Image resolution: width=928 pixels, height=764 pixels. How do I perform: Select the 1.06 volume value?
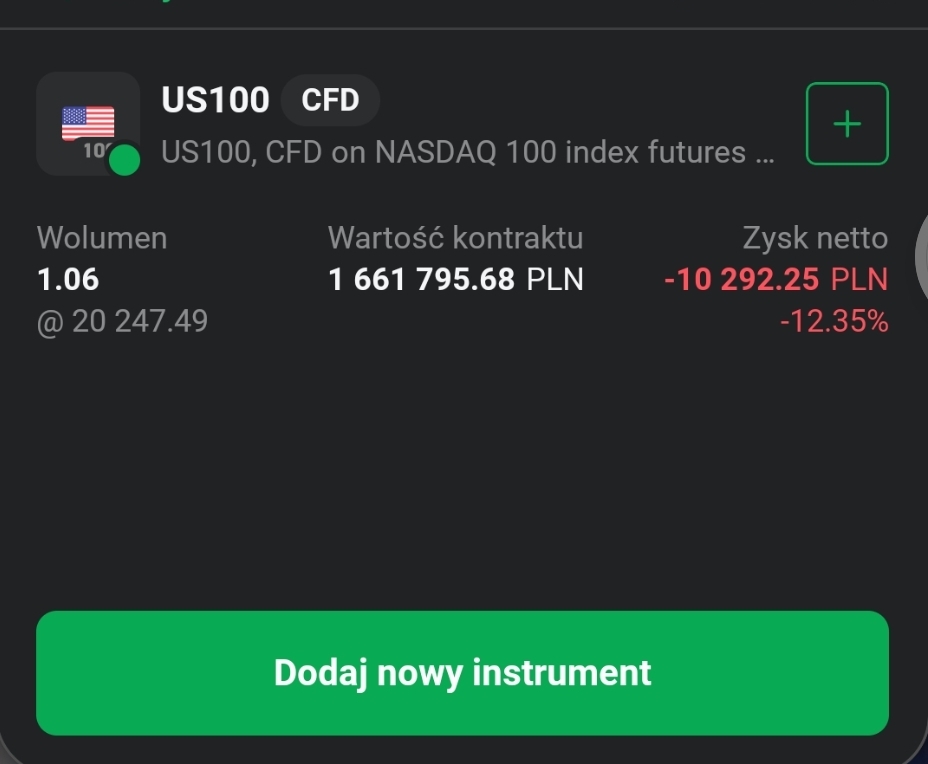(x=68, y=279)
